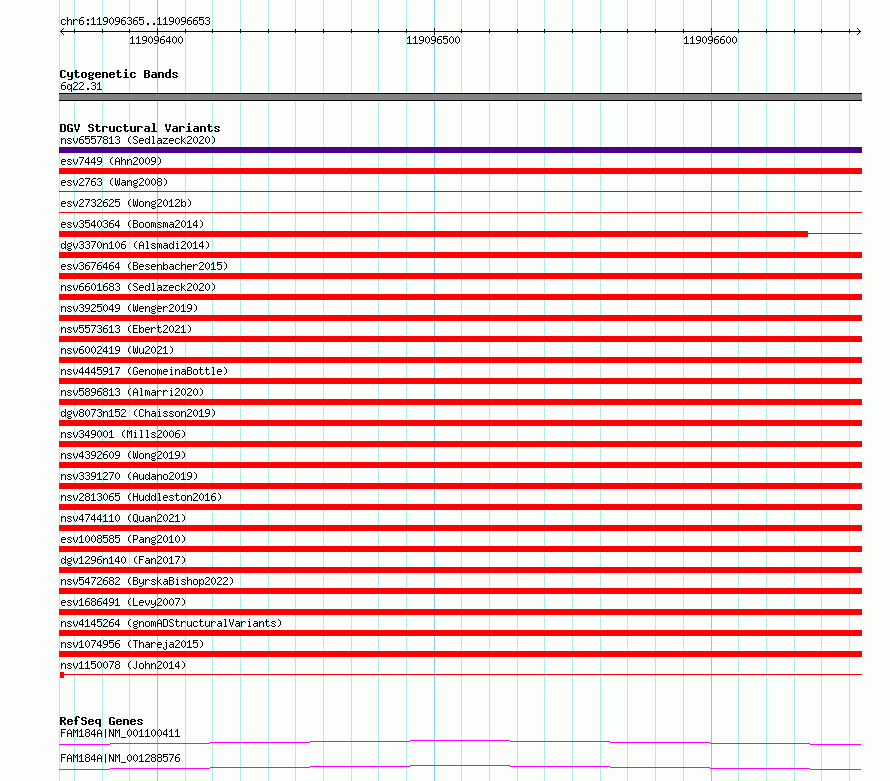Click nsv5896813 (Almarri2020) label

pos(132,392)
